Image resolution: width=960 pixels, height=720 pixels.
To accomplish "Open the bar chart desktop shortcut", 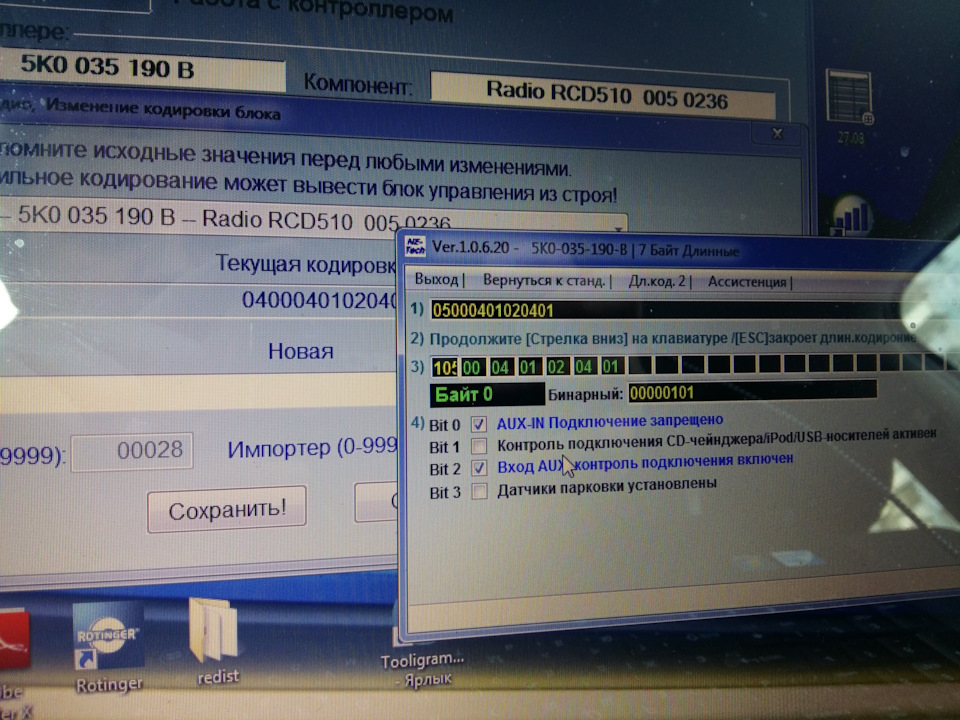I will click(x=853, y=216).
